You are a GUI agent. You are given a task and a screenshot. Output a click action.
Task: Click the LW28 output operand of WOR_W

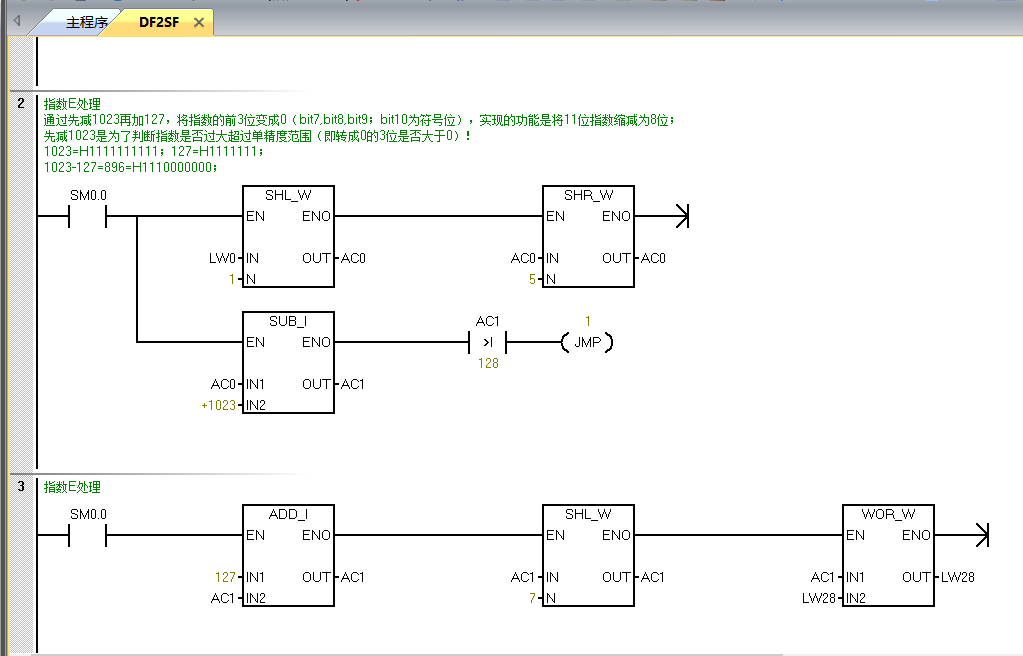(957, 577)
